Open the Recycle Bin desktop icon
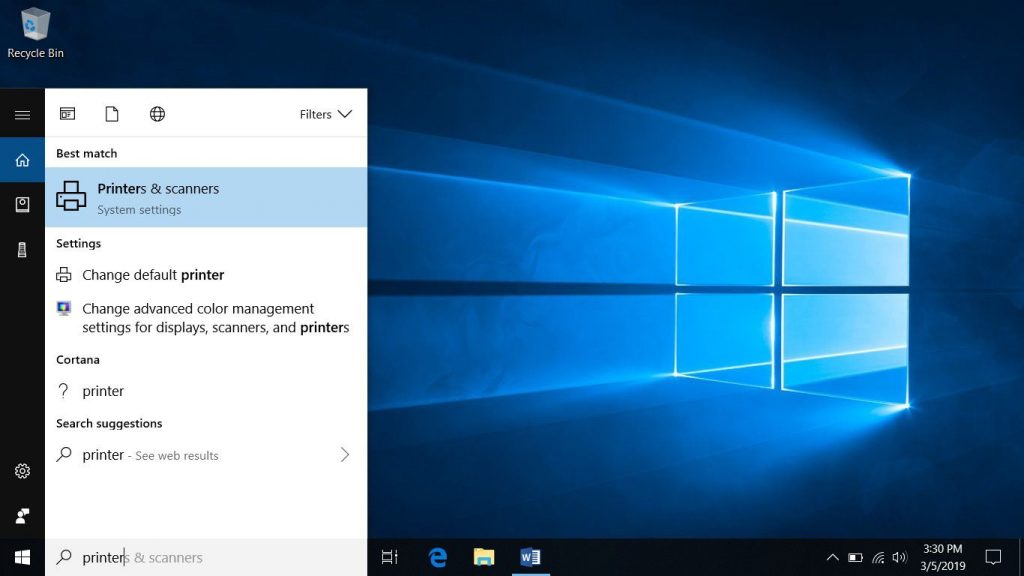The image size is (1024, 576). click(35, 33)
